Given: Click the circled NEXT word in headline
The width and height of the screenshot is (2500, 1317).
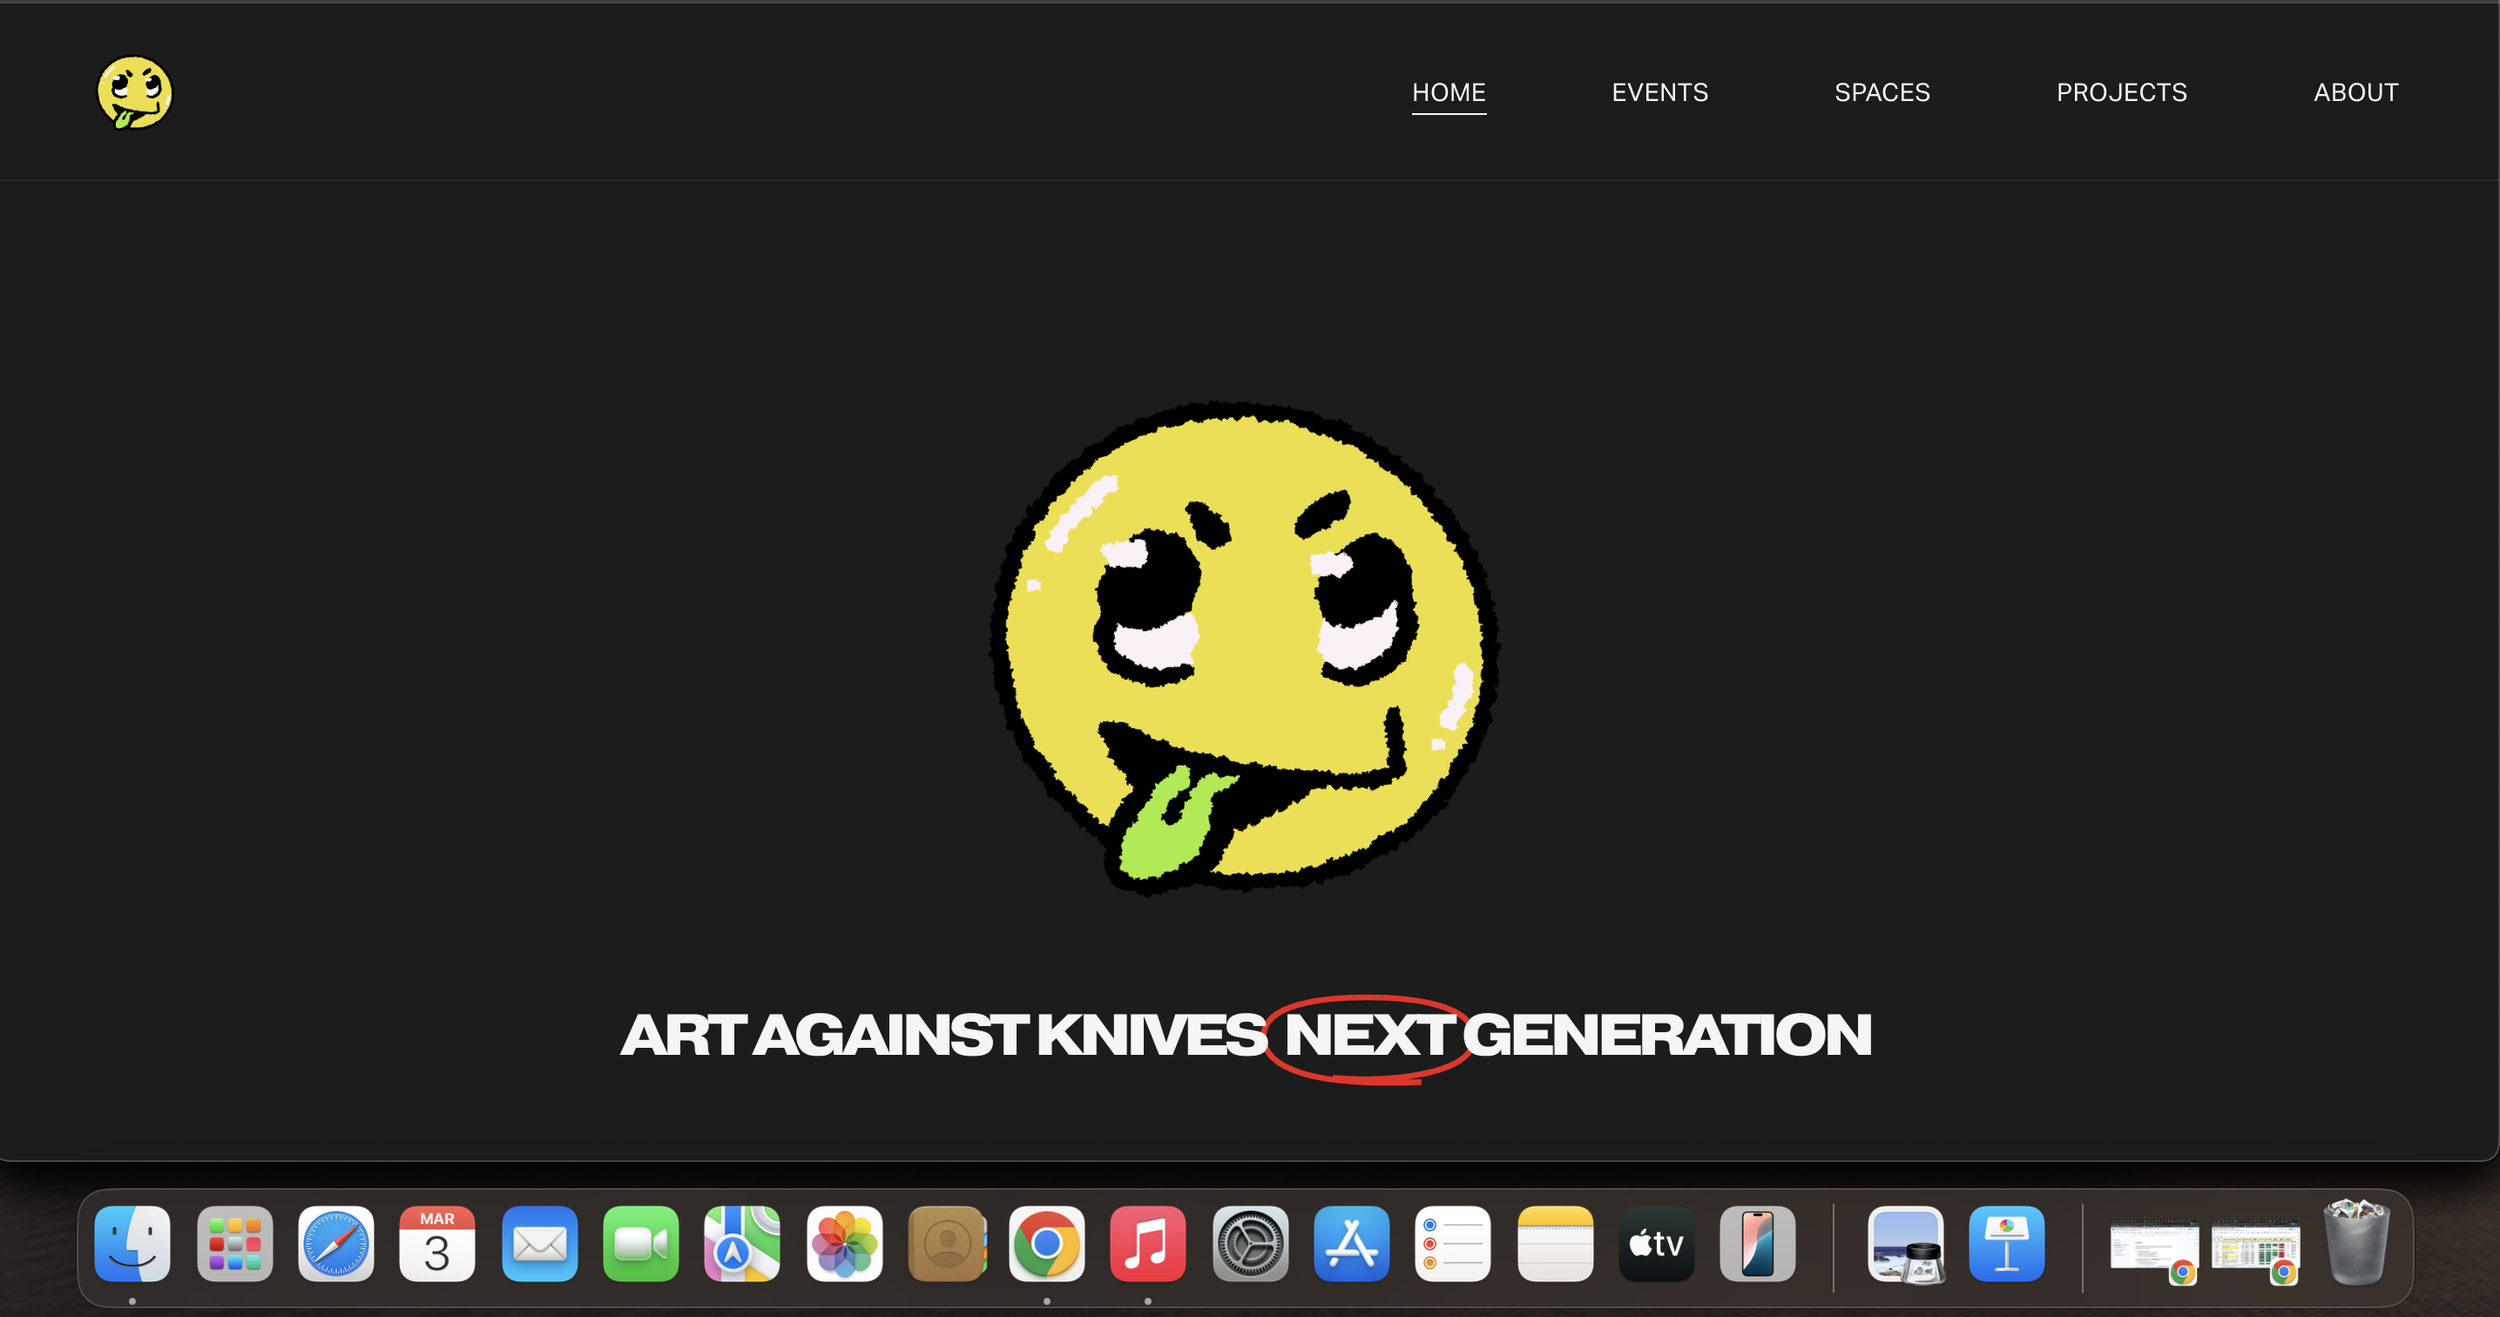Looking at the screenshot, I should 1367,1036.
